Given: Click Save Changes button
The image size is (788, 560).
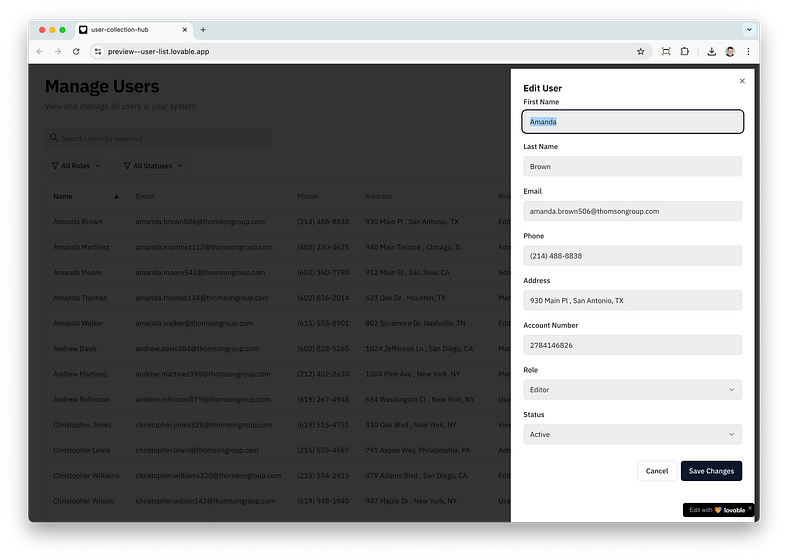Looking at the screenshot, I should click(x=711, y=471).
